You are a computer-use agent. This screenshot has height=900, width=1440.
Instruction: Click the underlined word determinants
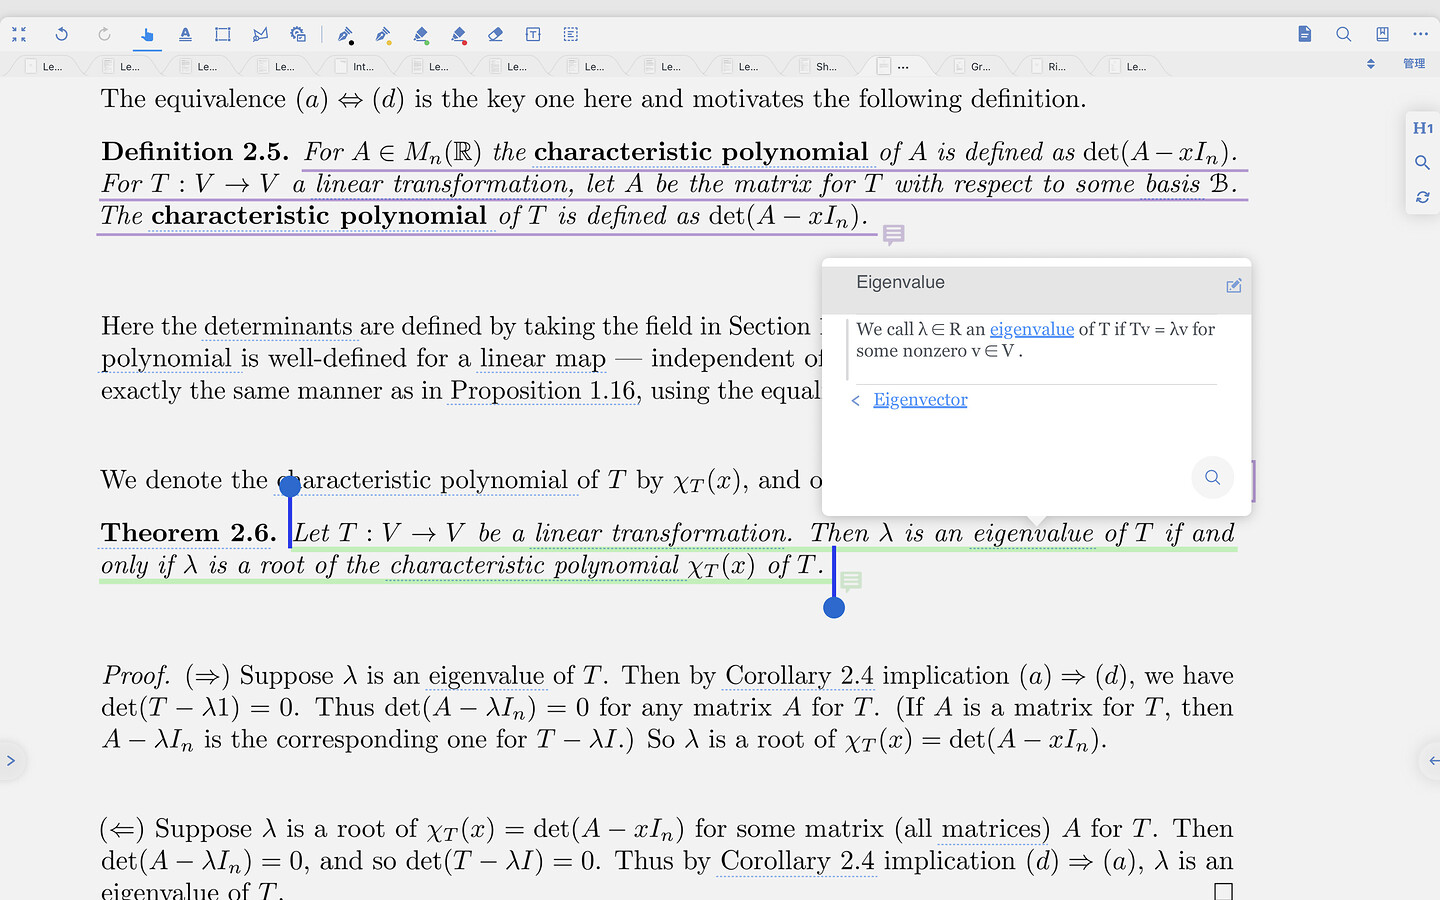point(278,326)
